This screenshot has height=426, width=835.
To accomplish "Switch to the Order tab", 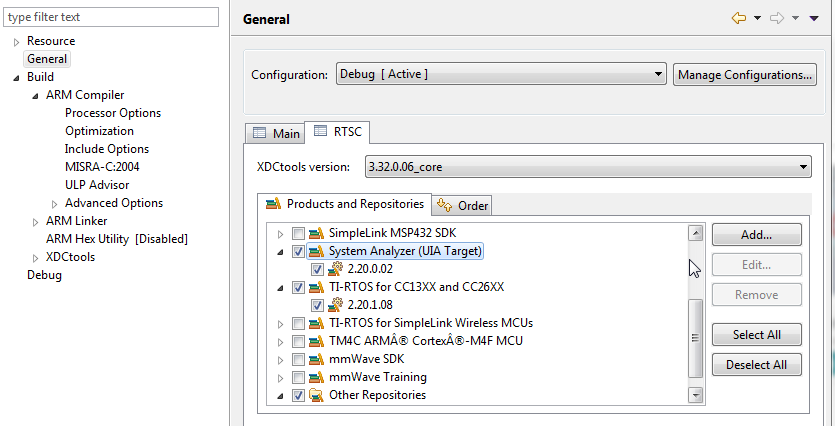I will click(x=463, y=205).
